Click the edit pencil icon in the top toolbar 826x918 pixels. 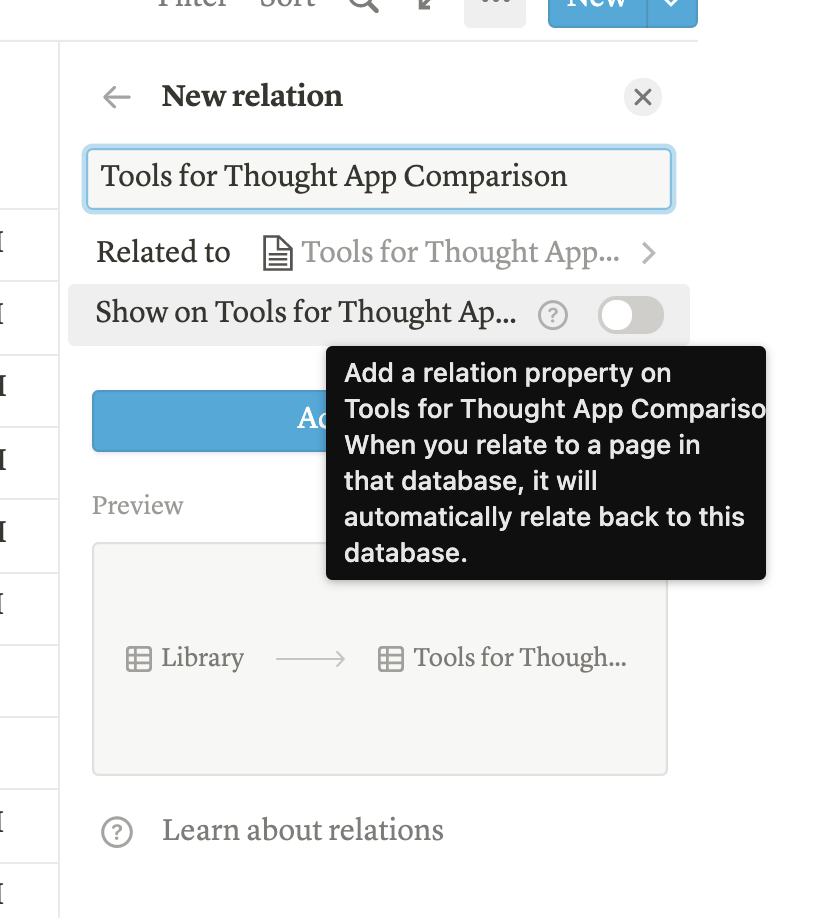click(424, 5)
